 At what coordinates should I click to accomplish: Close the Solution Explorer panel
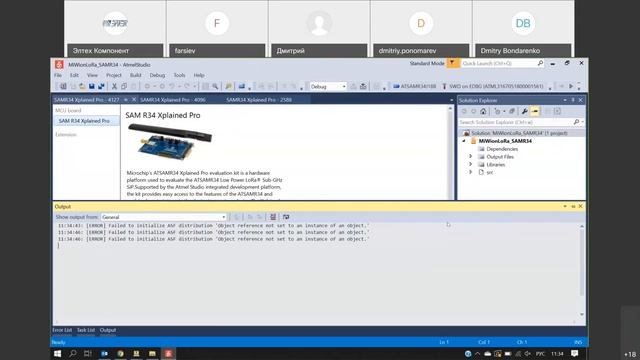(580, 100)
